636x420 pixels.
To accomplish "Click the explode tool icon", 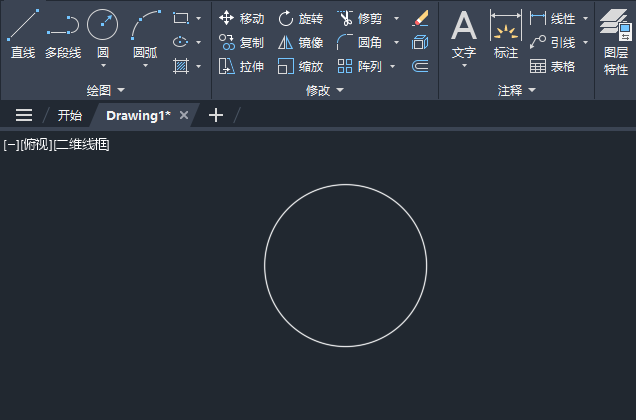I will coord(420,42).
